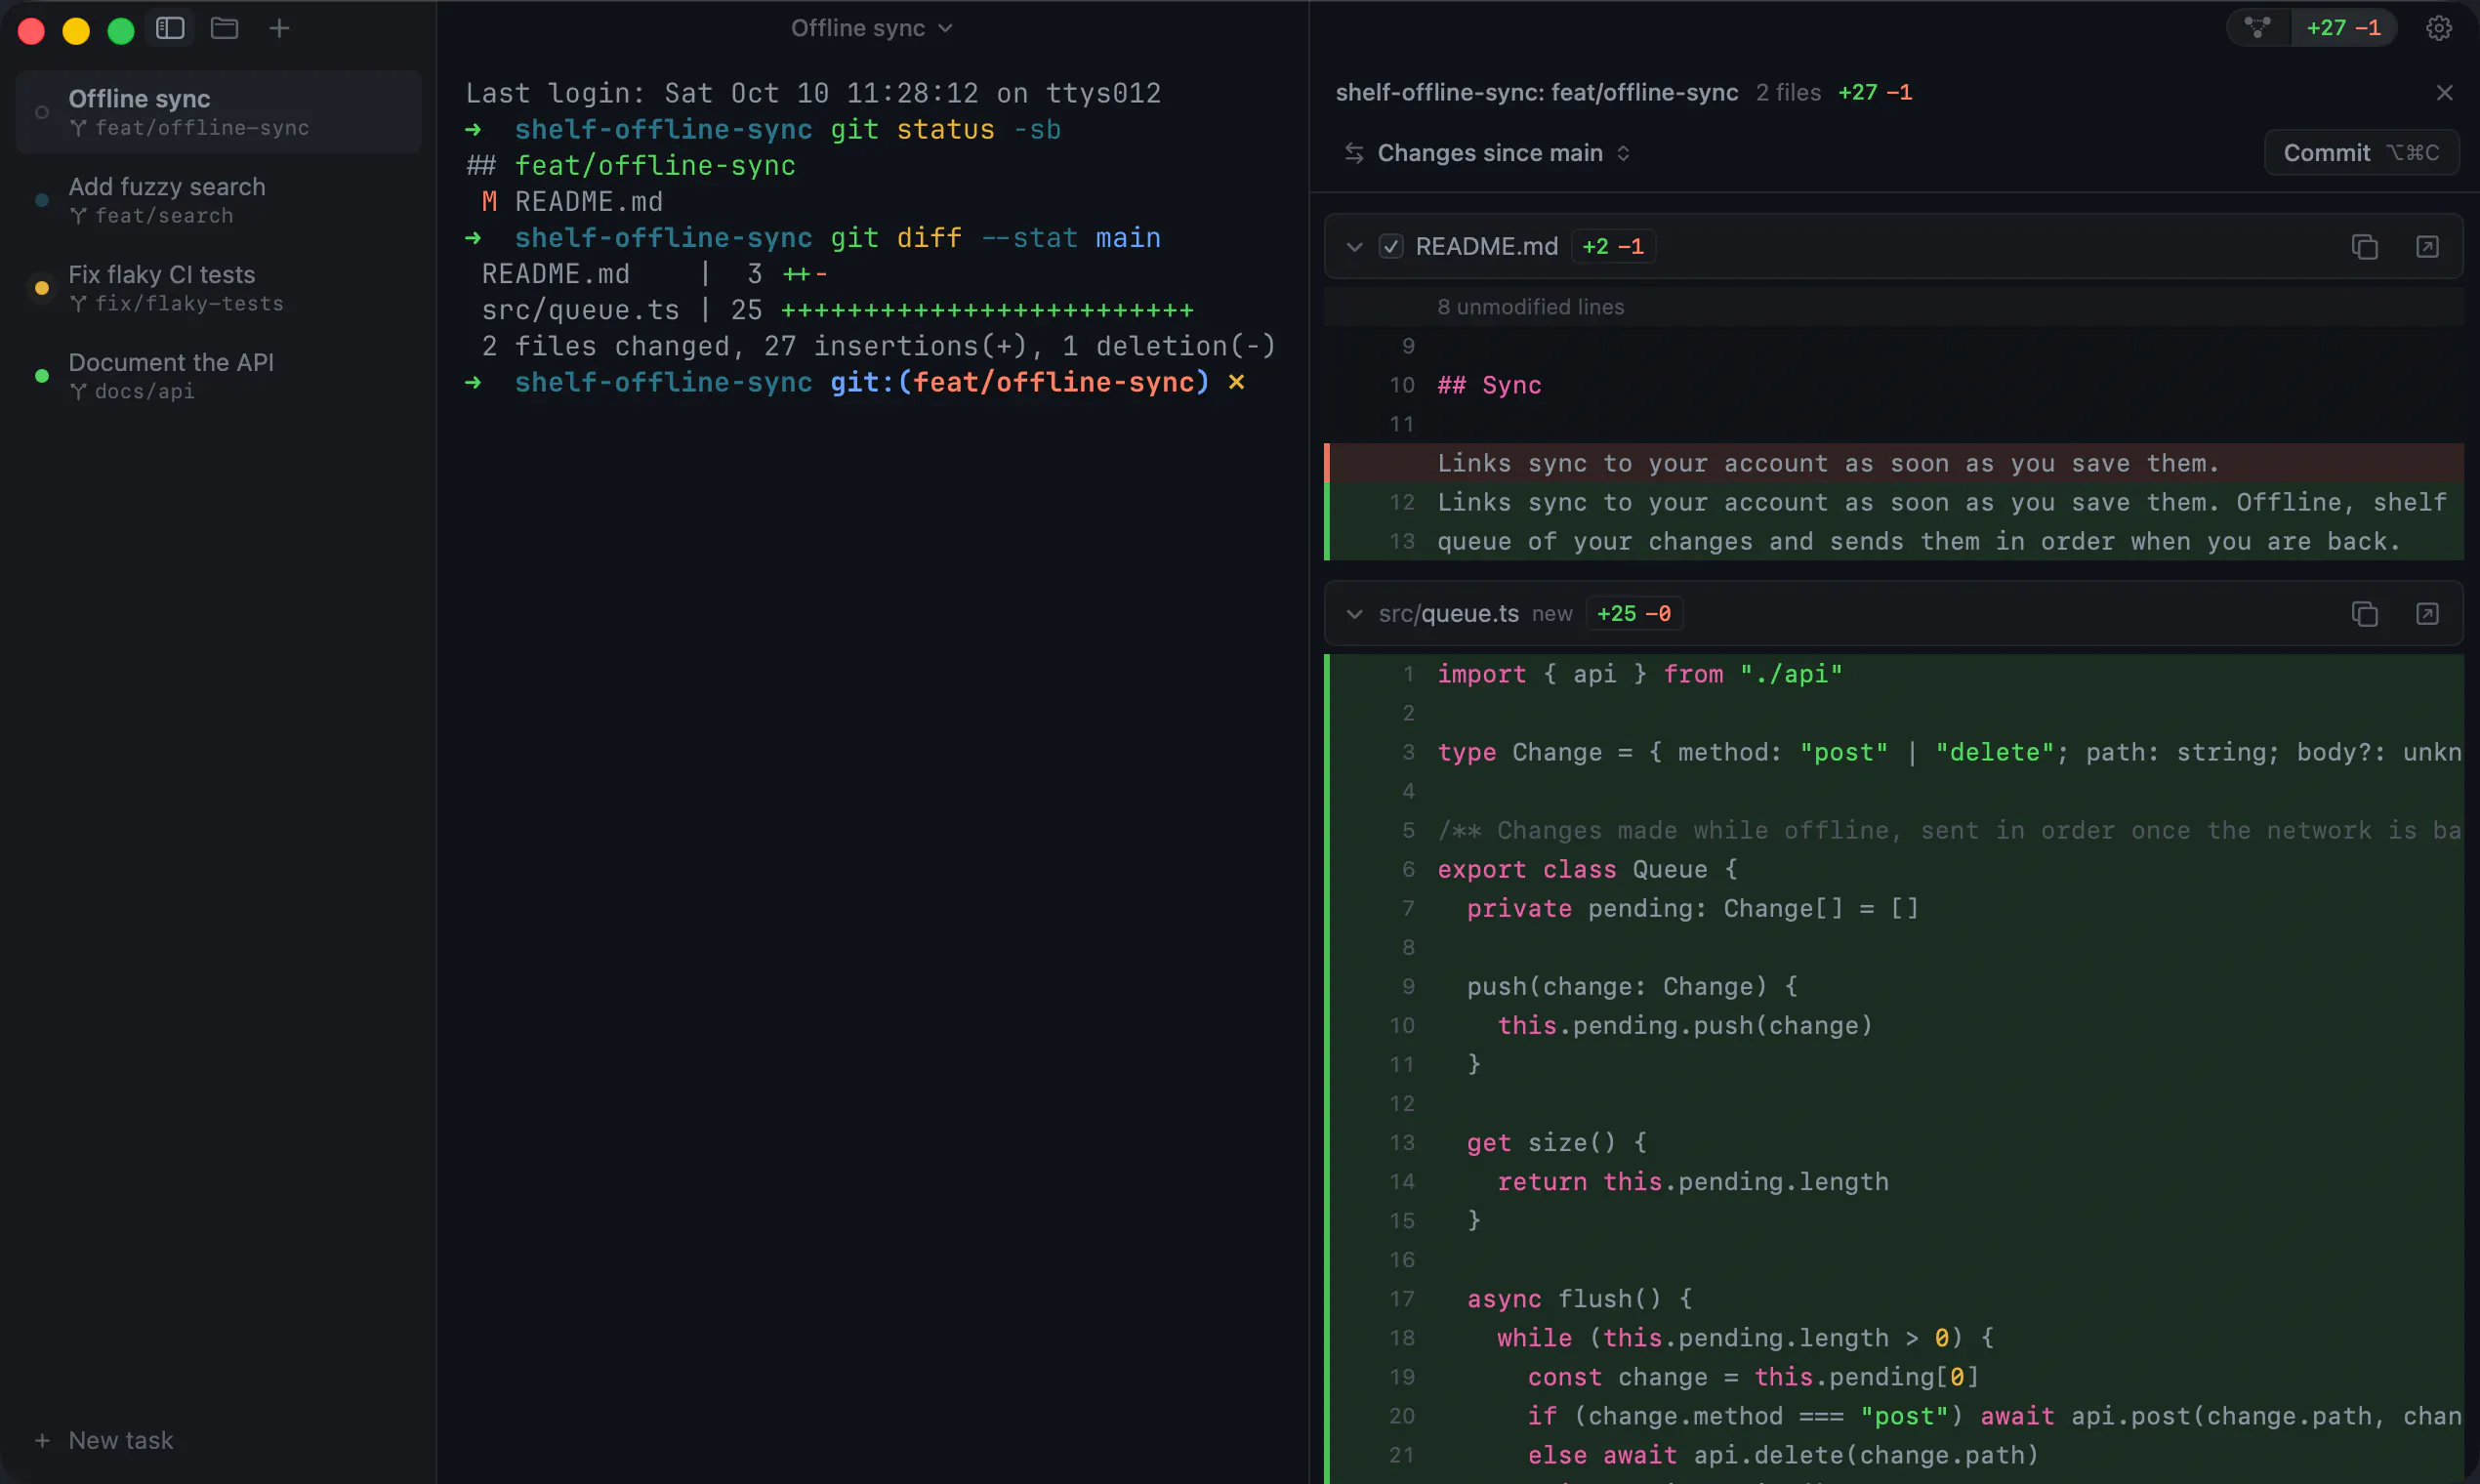Select the Add fuzzy search task
This screenshot has width=2480, height=1484.
(x=219, y=200)
